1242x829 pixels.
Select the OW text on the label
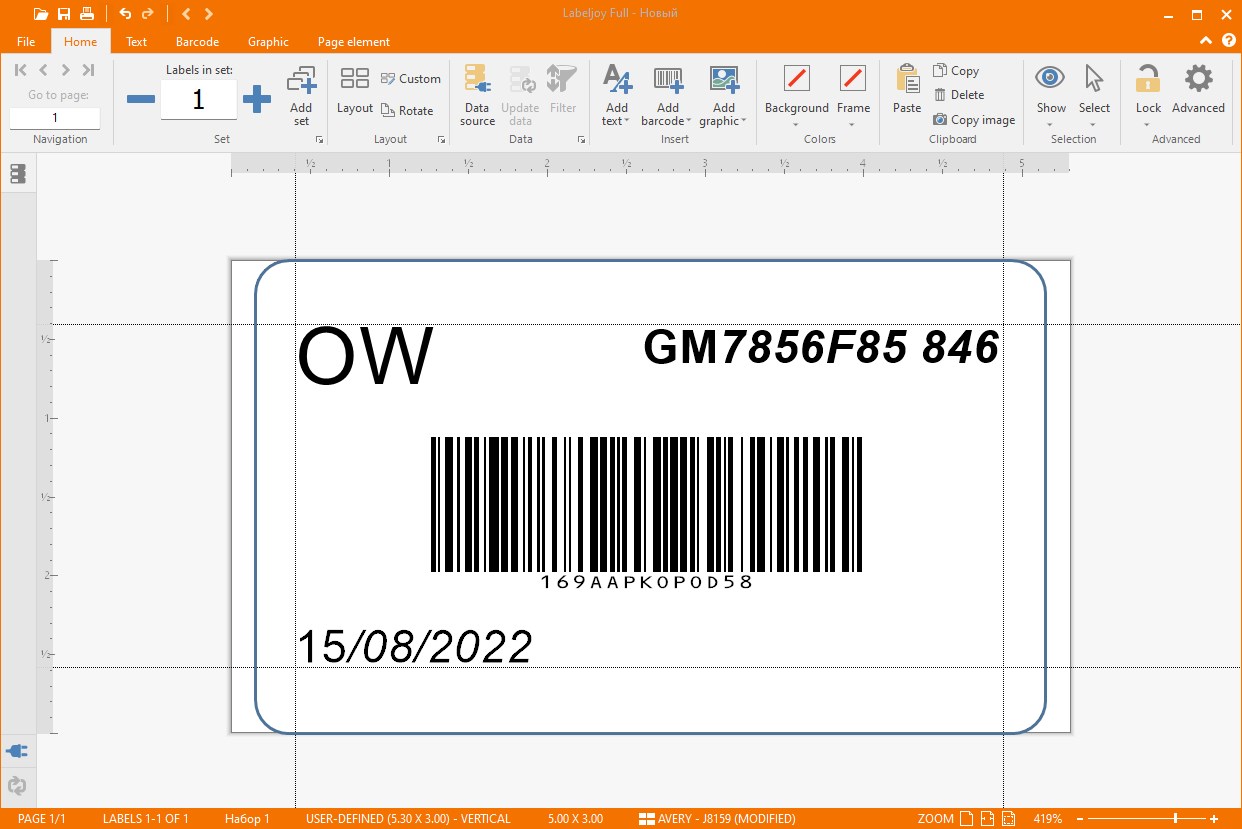[366, 356]
